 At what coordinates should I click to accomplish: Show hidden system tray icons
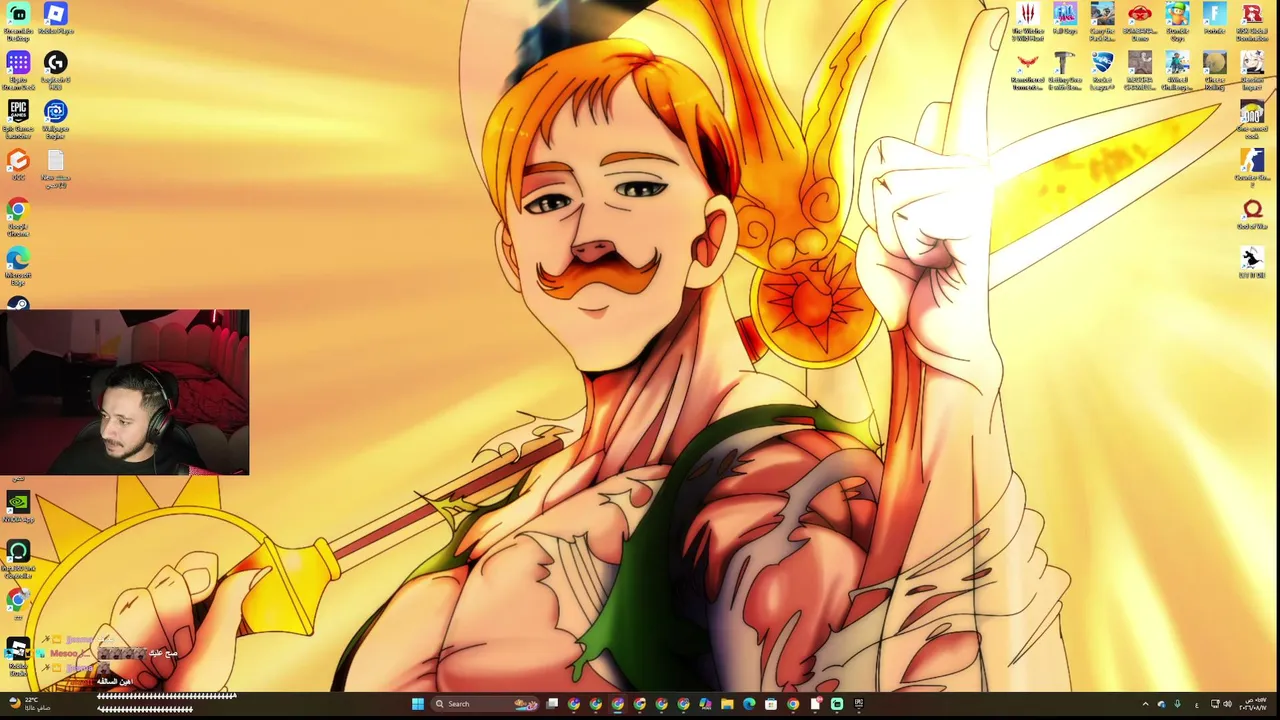pyautogui.click(x=1146, y=704)
